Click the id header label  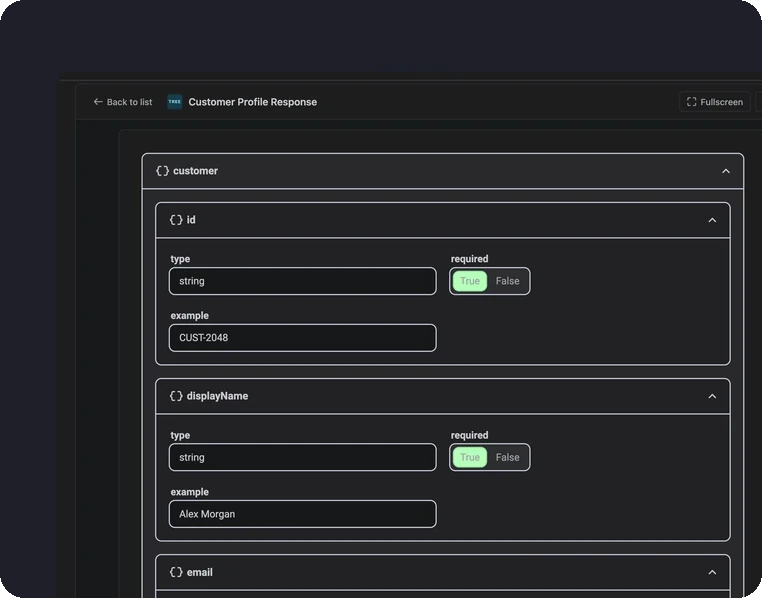pos(191,220)
